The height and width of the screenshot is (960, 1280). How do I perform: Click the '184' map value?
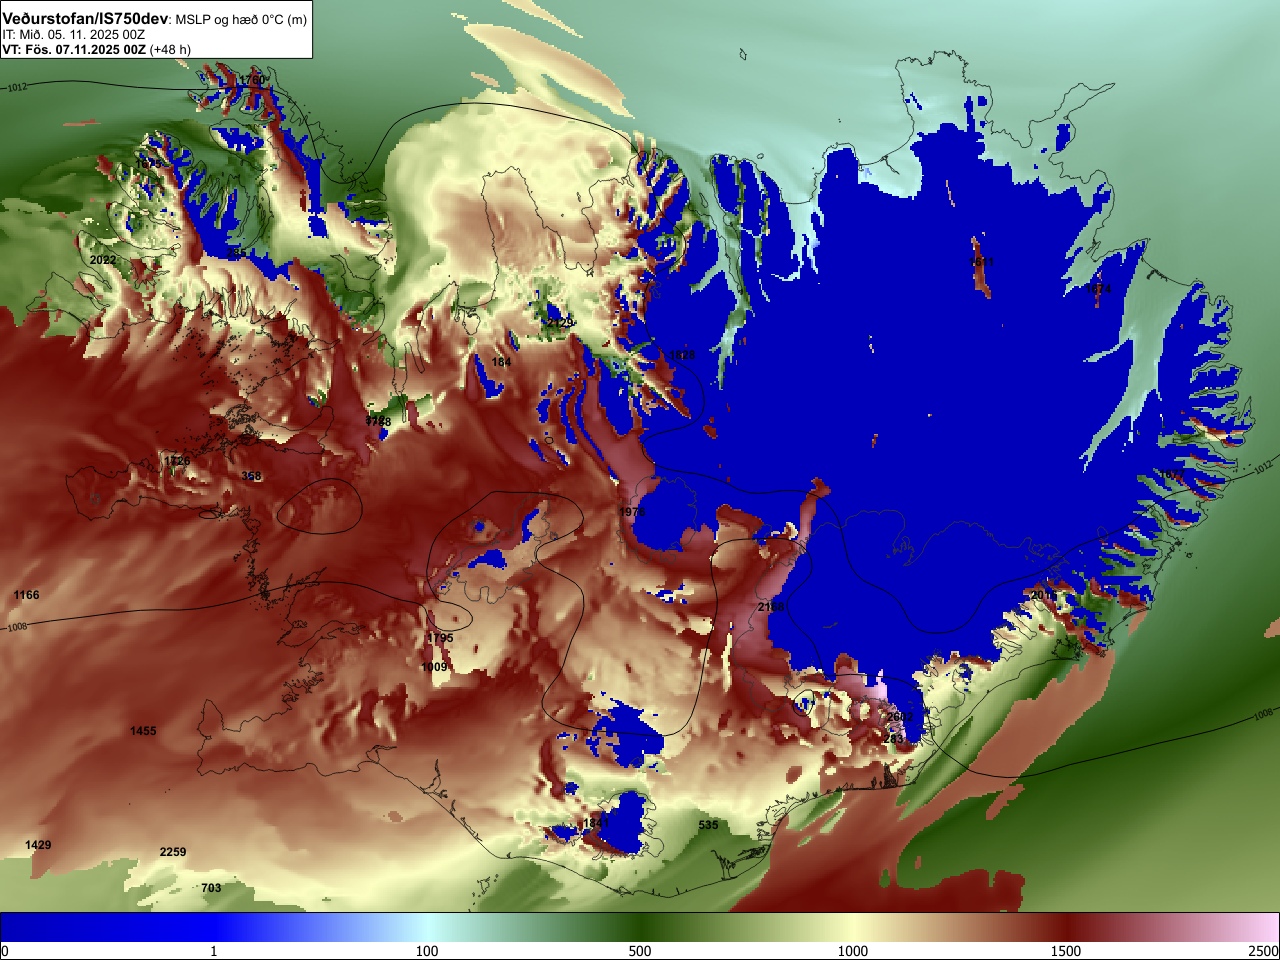(x=501, y=362)
